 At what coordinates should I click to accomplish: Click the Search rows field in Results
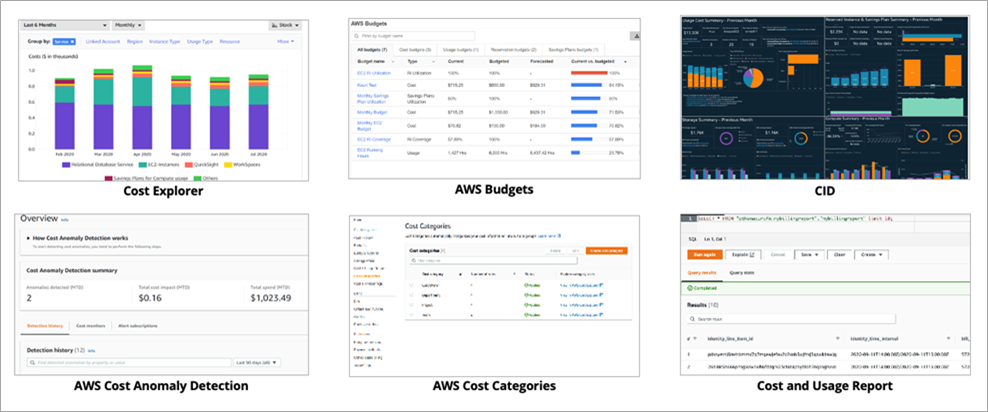791,319
